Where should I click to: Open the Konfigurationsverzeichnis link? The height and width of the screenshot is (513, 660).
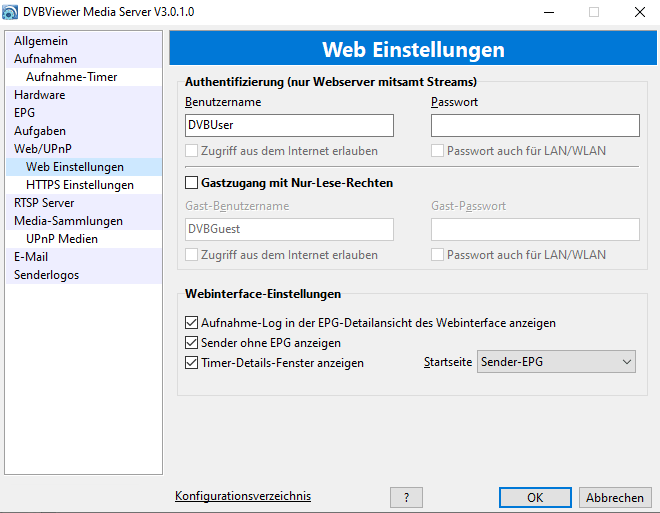point(243,496)
